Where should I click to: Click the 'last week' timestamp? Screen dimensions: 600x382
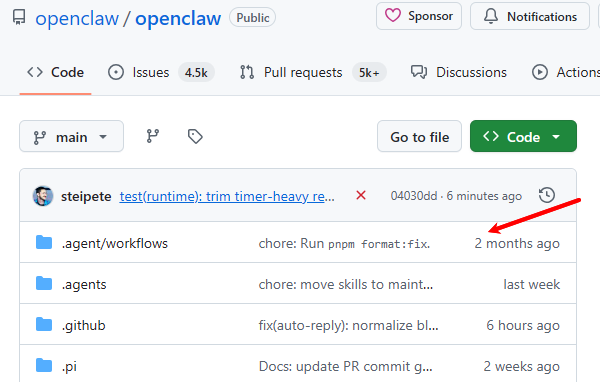point(532,284)
